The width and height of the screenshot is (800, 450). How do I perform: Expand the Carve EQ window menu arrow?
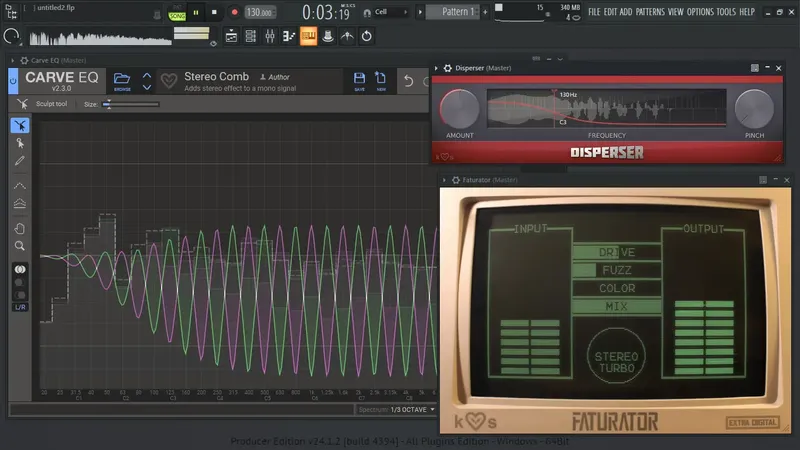click(x=12, y=60)
